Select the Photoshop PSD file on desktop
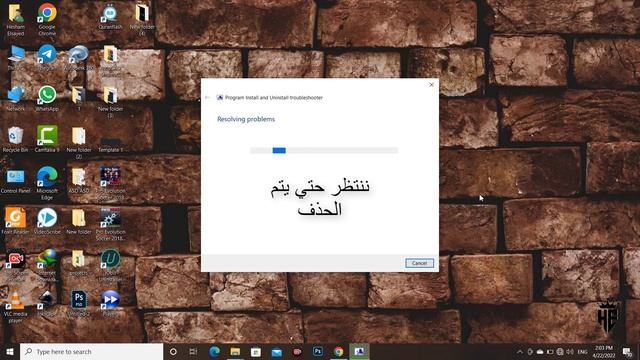Screen dimensions: 640x360 [x=79, y=303]
